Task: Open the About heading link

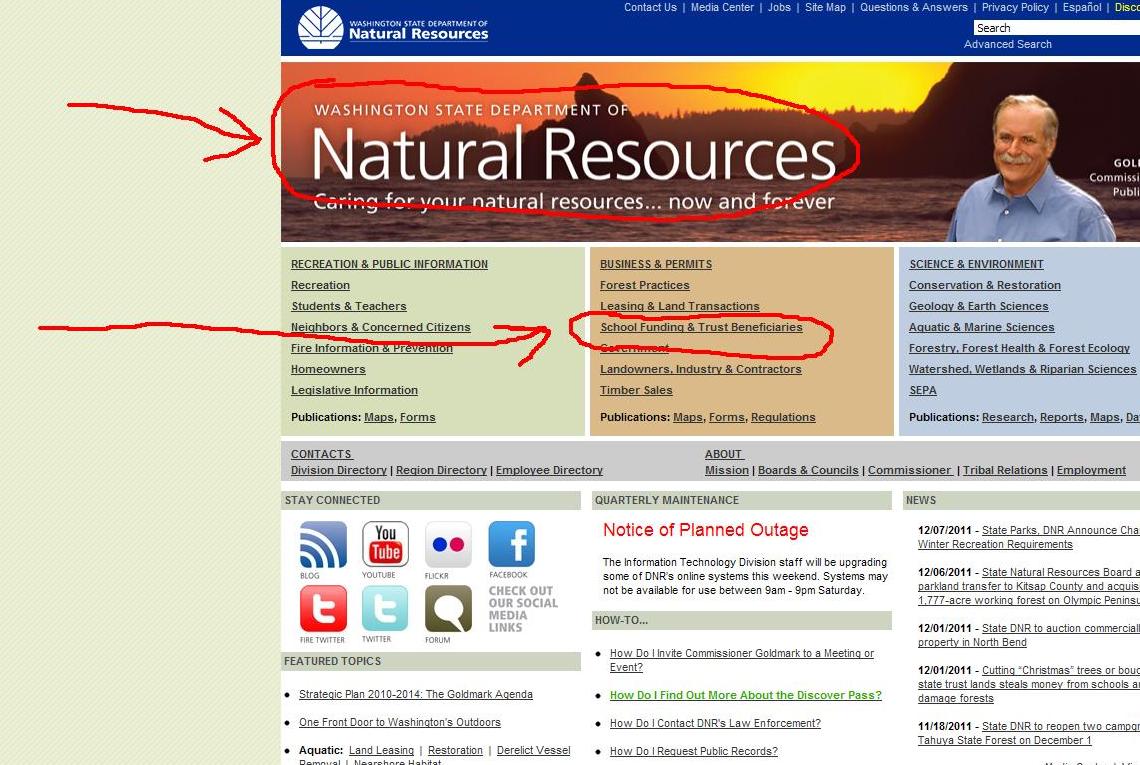Action: click(x=723, y=454)
